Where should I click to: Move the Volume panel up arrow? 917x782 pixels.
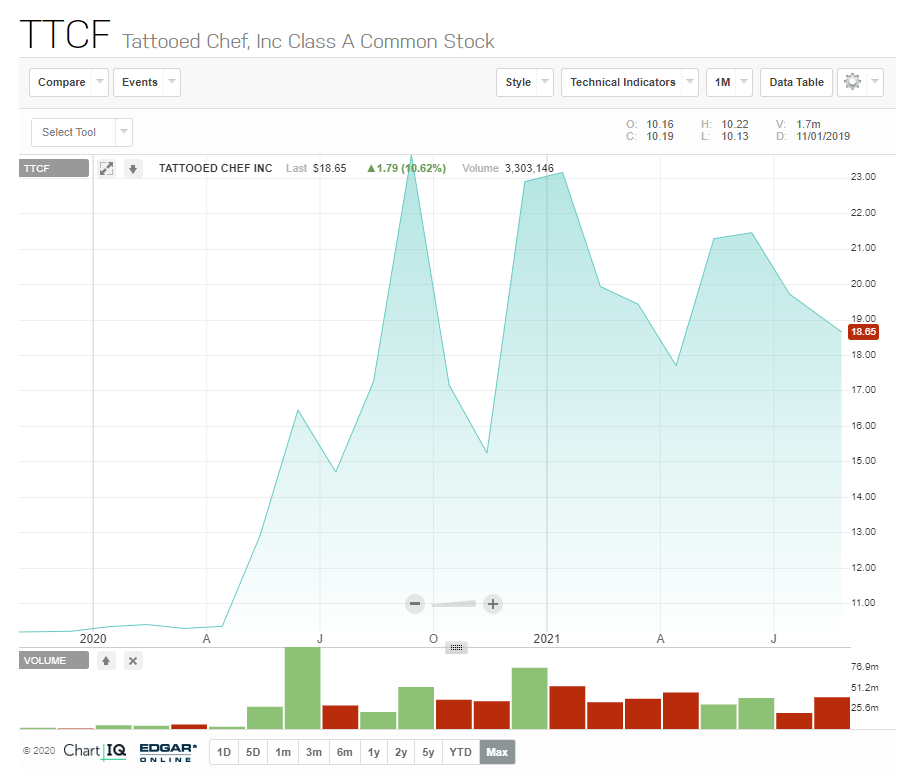106,661
